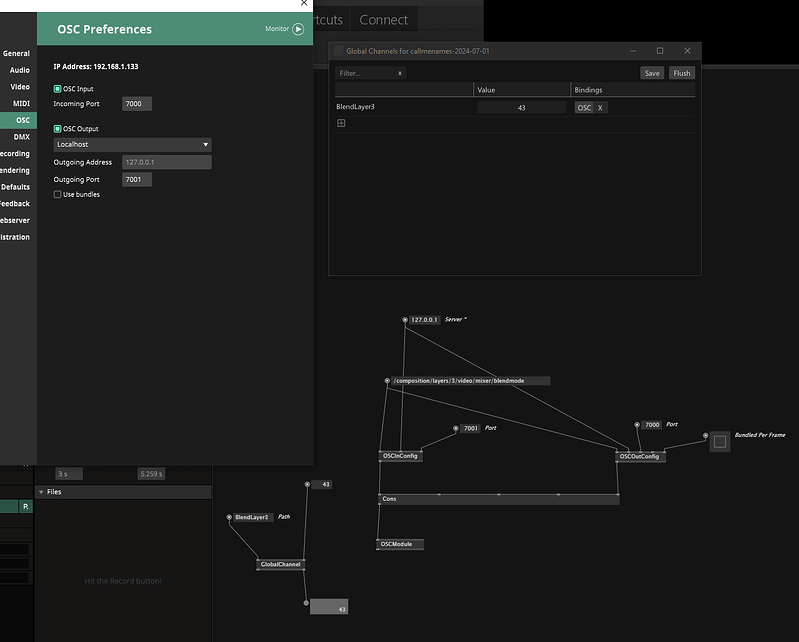Click the 5.259 s time field

pos(151,474)
